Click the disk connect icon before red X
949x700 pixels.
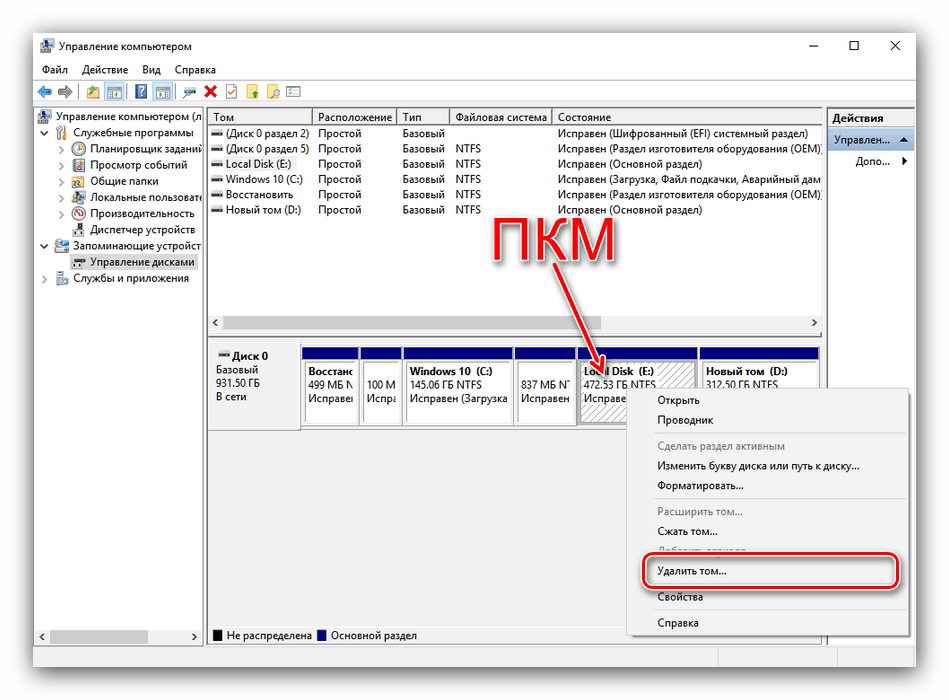tap(189, 92)
